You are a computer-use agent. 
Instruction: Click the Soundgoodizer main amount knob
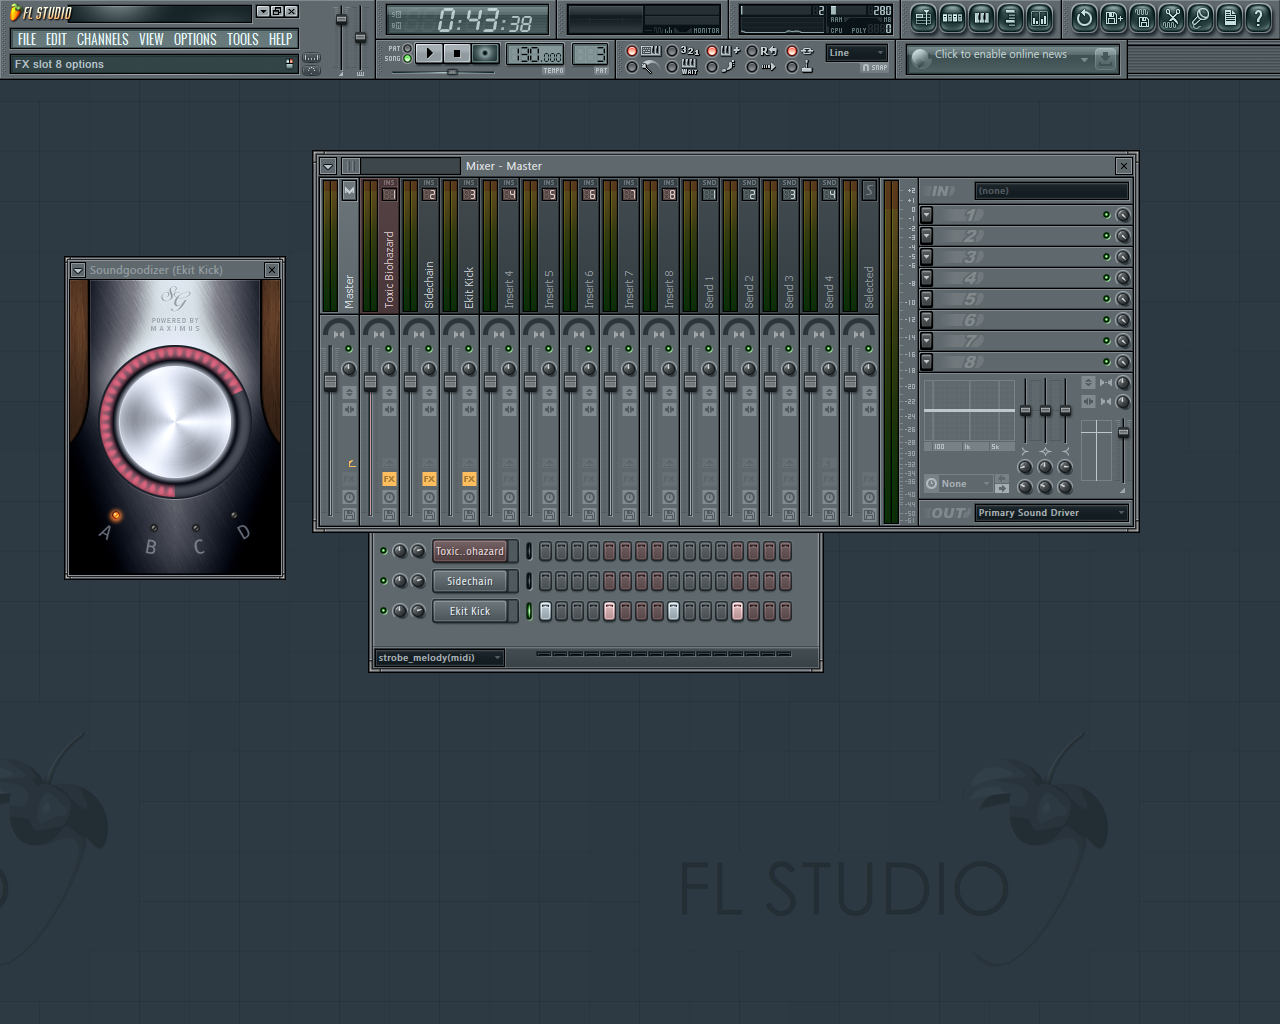point(175,422)
